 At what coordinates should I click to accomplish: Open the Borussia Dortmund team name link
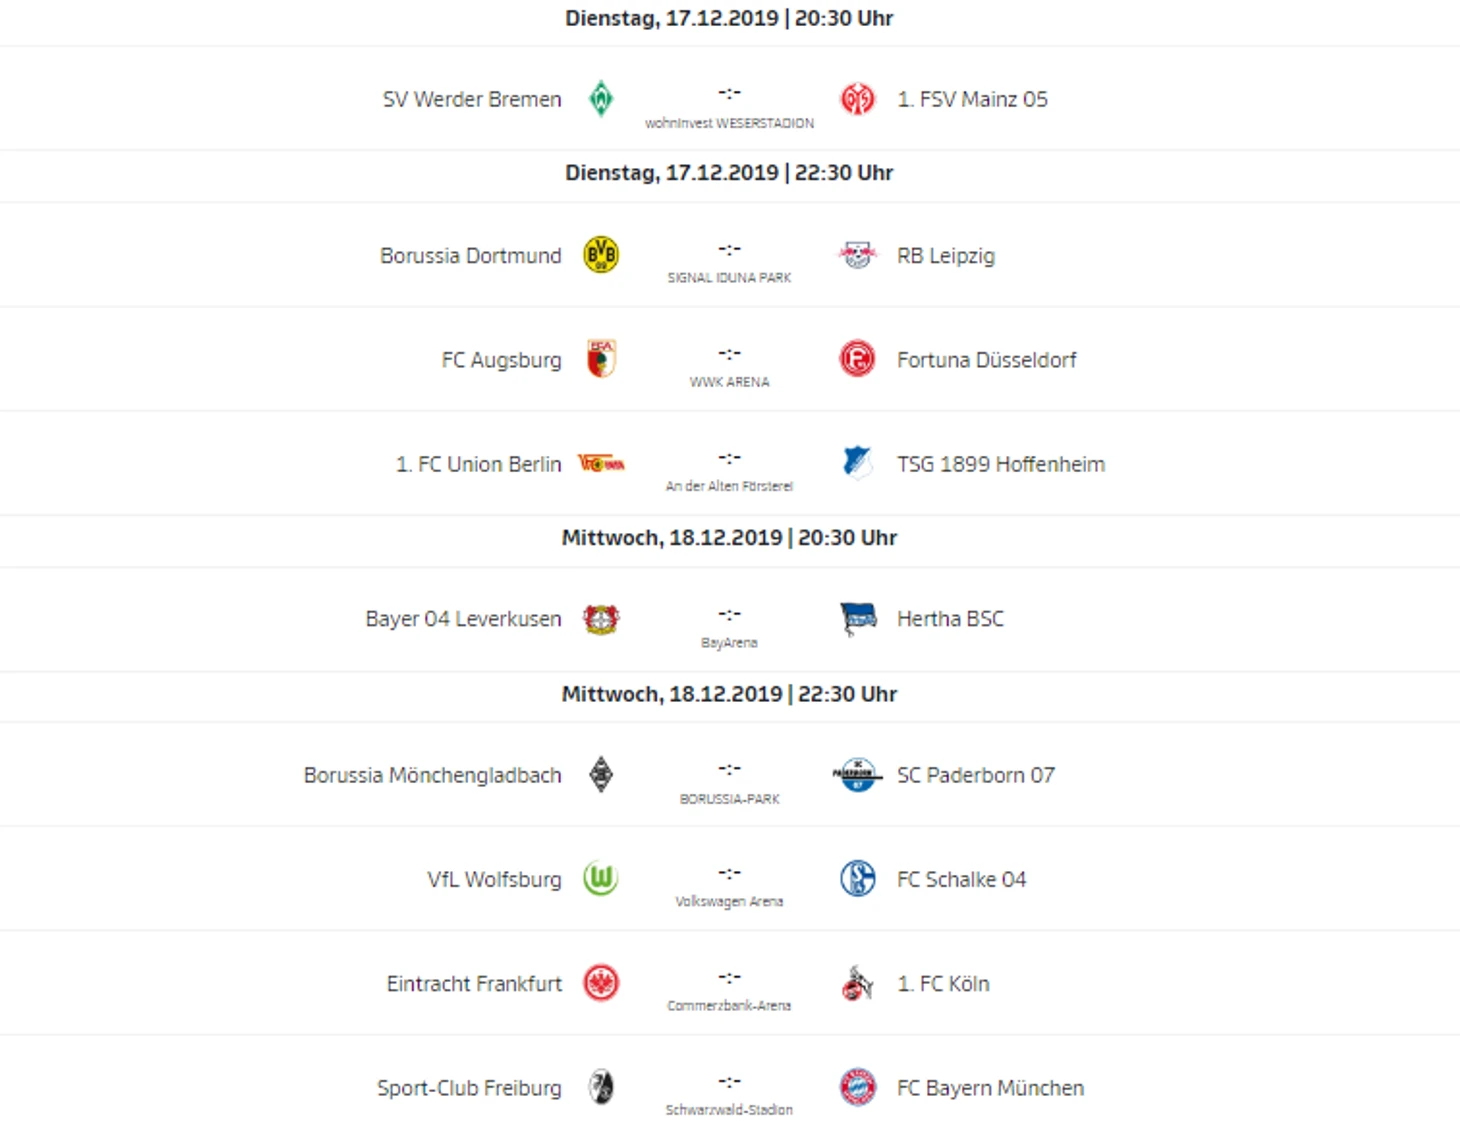[x=471, y=256]
